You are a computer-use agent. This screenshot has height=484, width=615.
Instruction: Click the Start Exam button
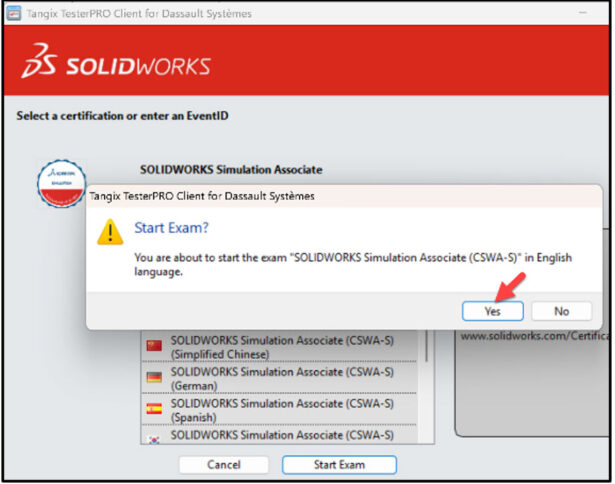339,464
